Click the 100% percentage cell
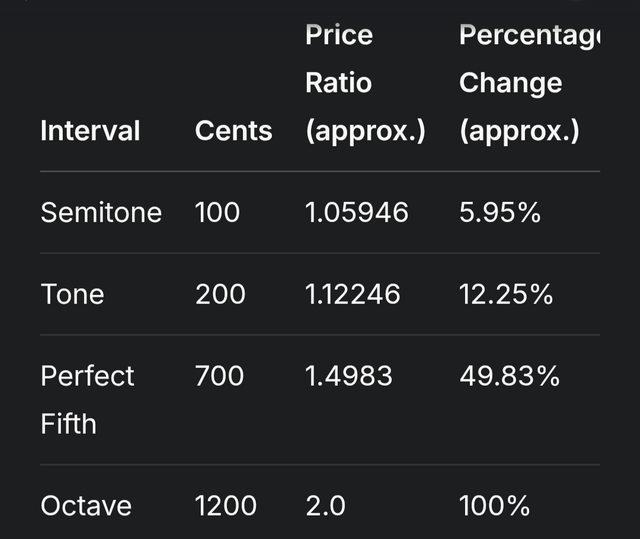The width and height of the screenshot is (640, 539). (x=495, y=506)
